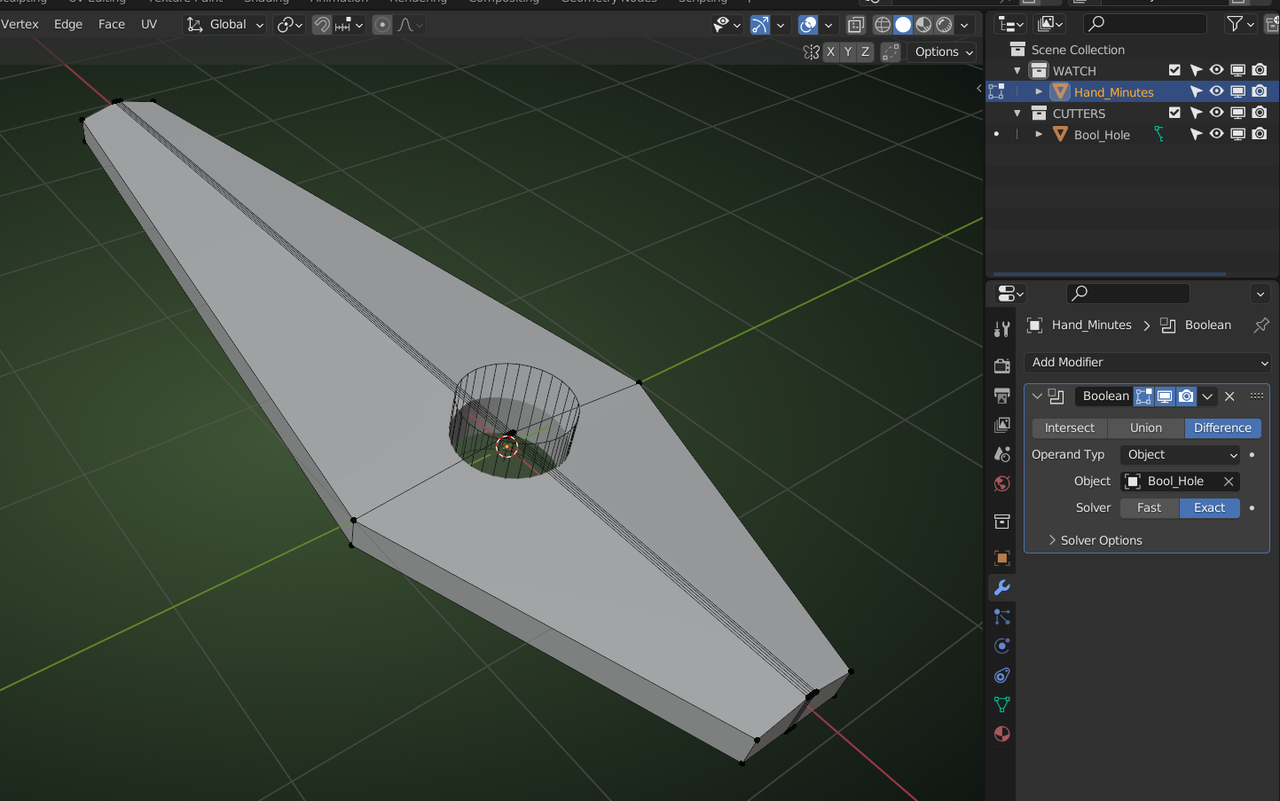Open the World properties tab
Screen dimensions: 1280x801
(1002, 484)
